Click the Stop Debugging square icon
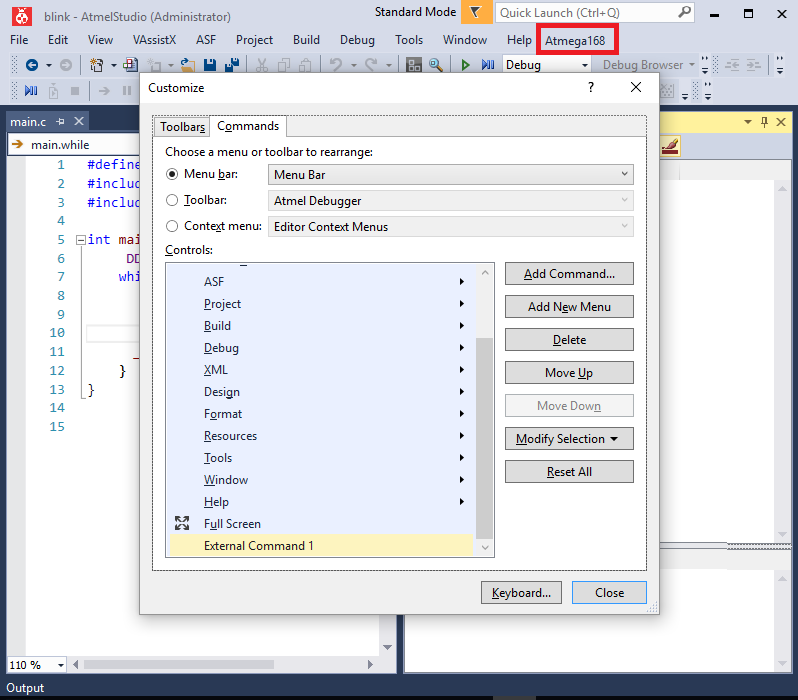Viewport: 798px width, 700px height. tap(75, 91)
